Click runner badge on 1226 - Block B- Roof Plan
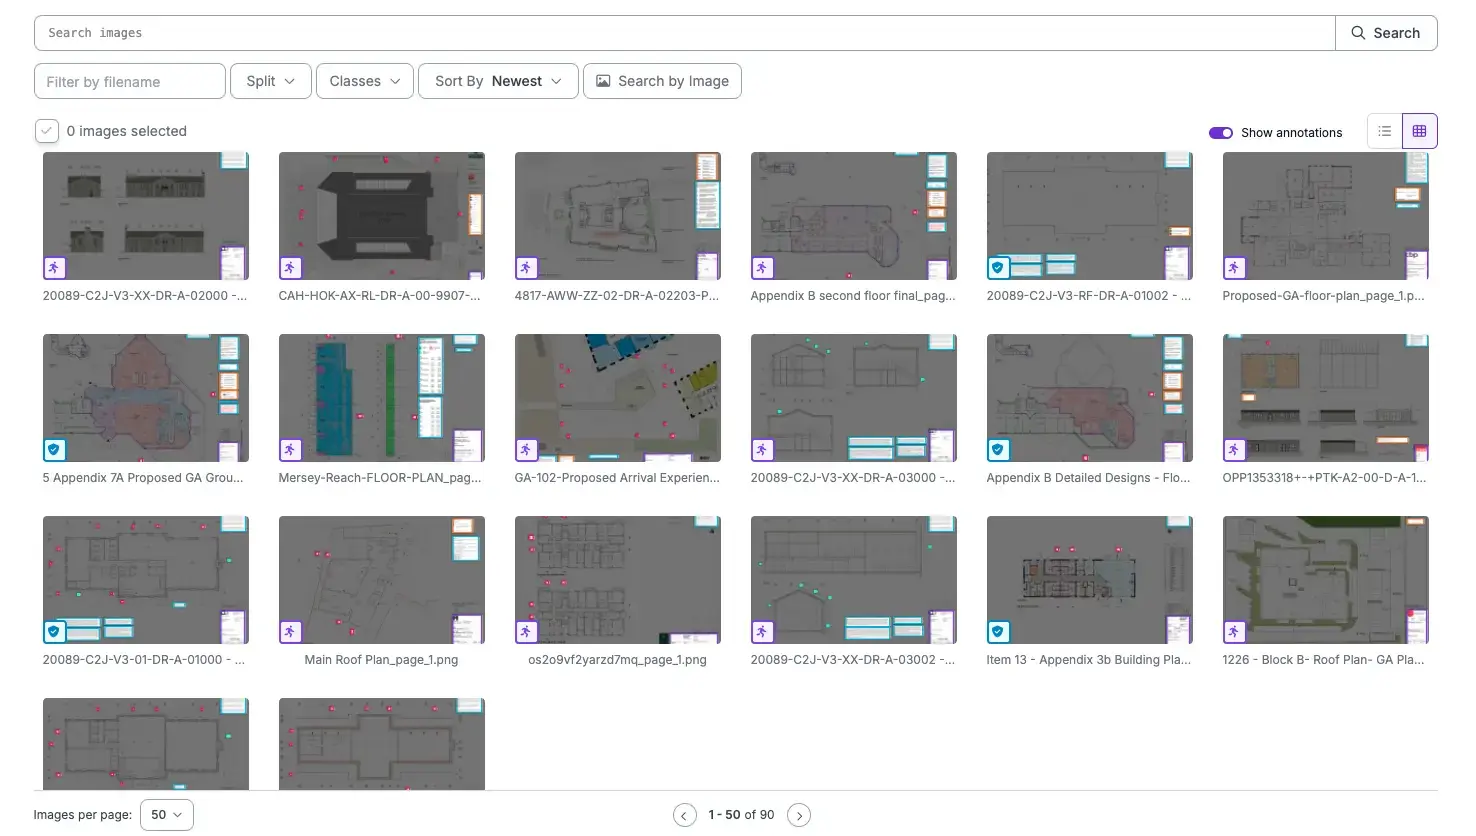This screenshot has width=1476, height=836. tap(1235, 632)
